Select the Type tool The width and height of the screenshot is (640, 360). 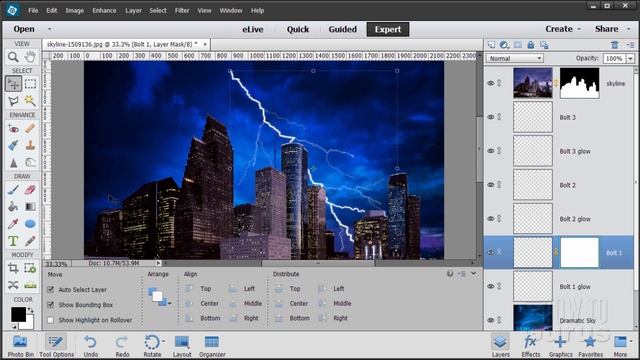tap(13, 241)
